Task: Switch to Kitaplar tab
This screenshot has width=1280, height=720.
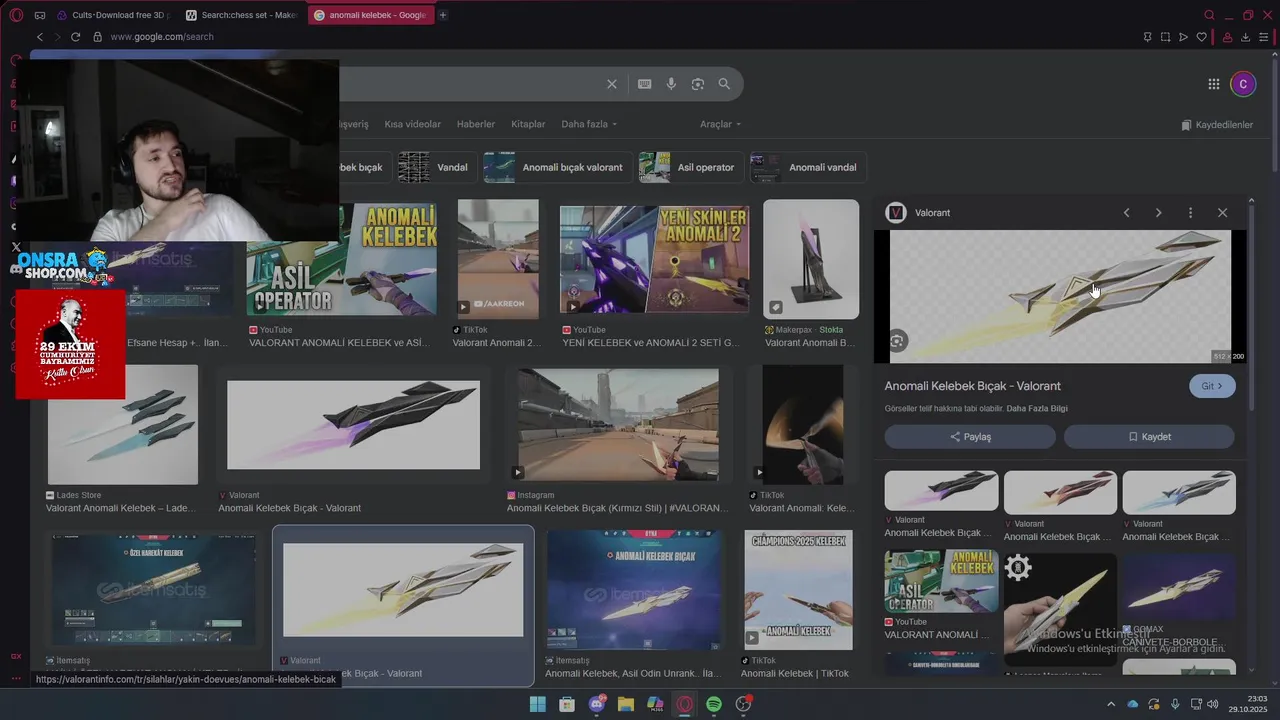Action: [528, 124]
